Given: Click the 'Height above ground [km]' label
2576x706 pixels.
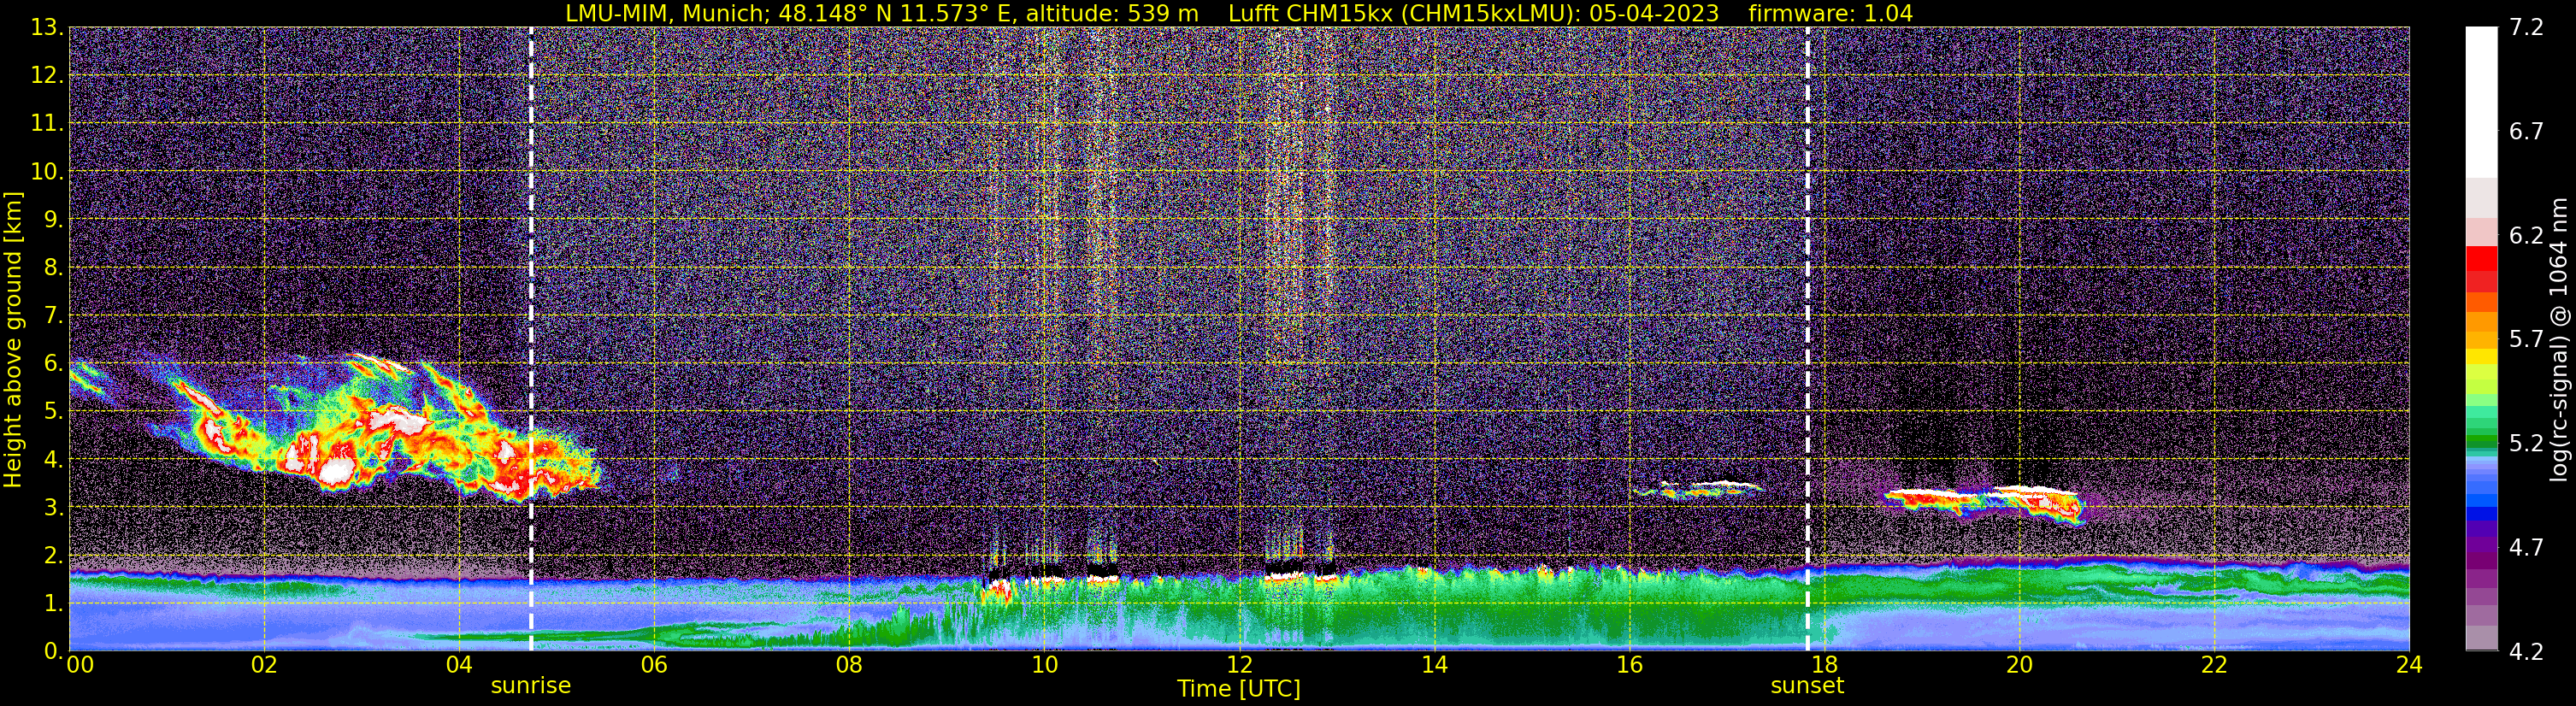Looking at the screenshot, I should (13, 339).
